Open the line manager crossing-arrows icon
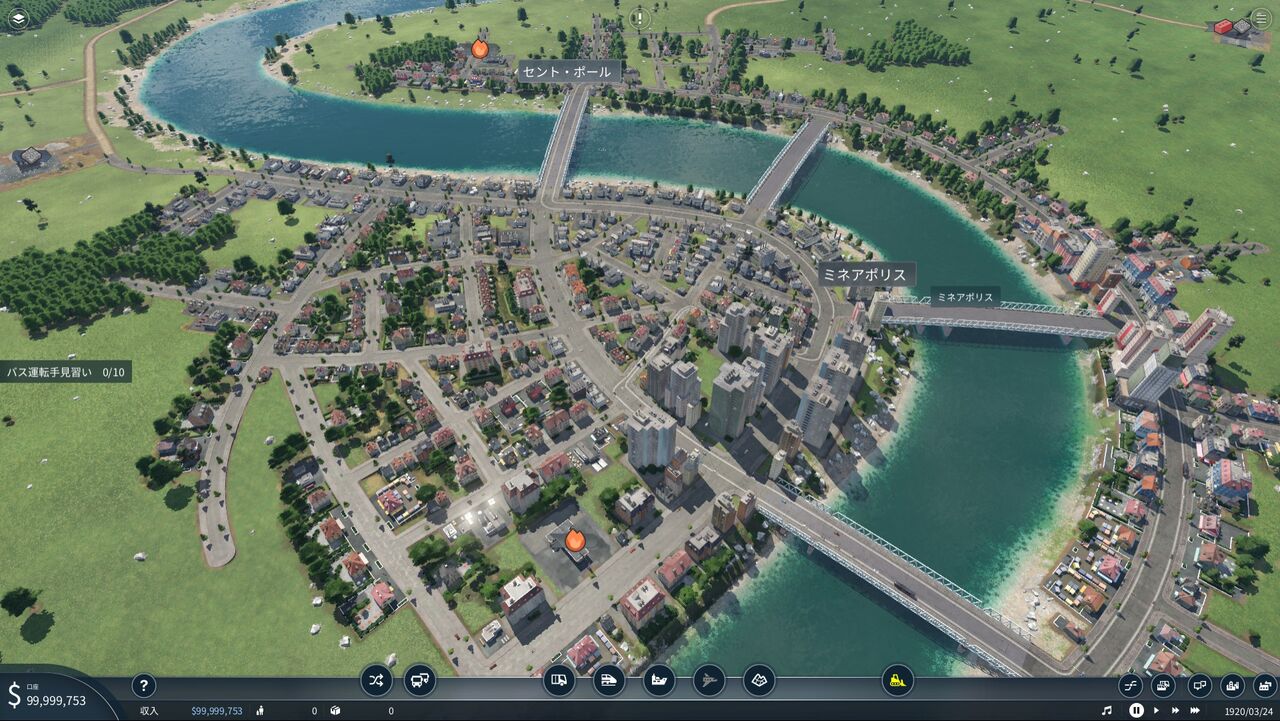This screenshot has width=1280, height=721. pyautogui.click(x=376, y=680)
